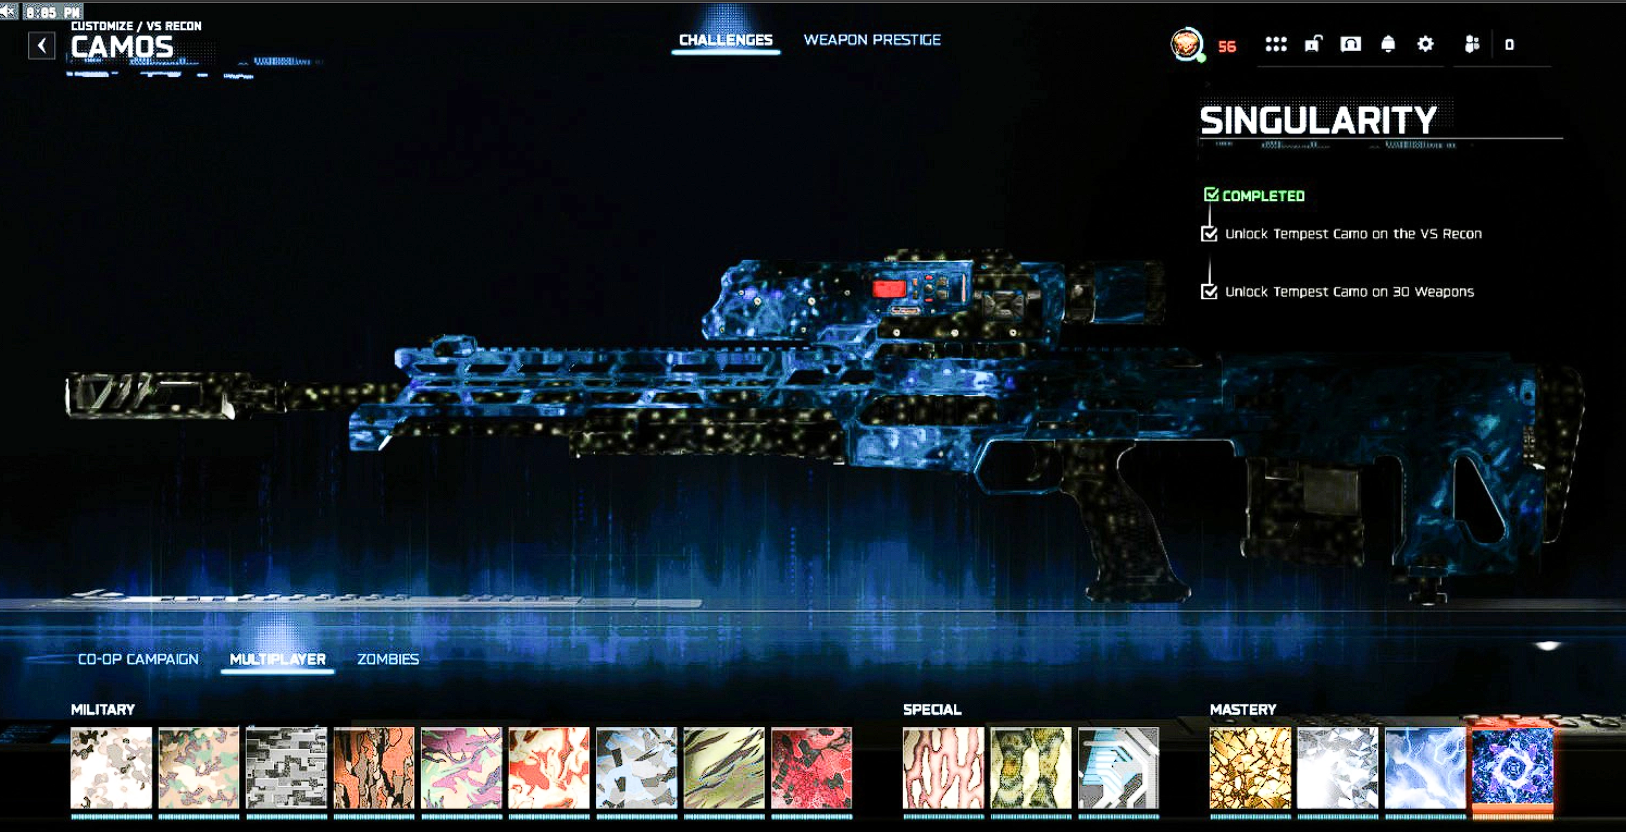Open the nine-dot grid menu
Screen dimensions: 1626x832
1275,44
